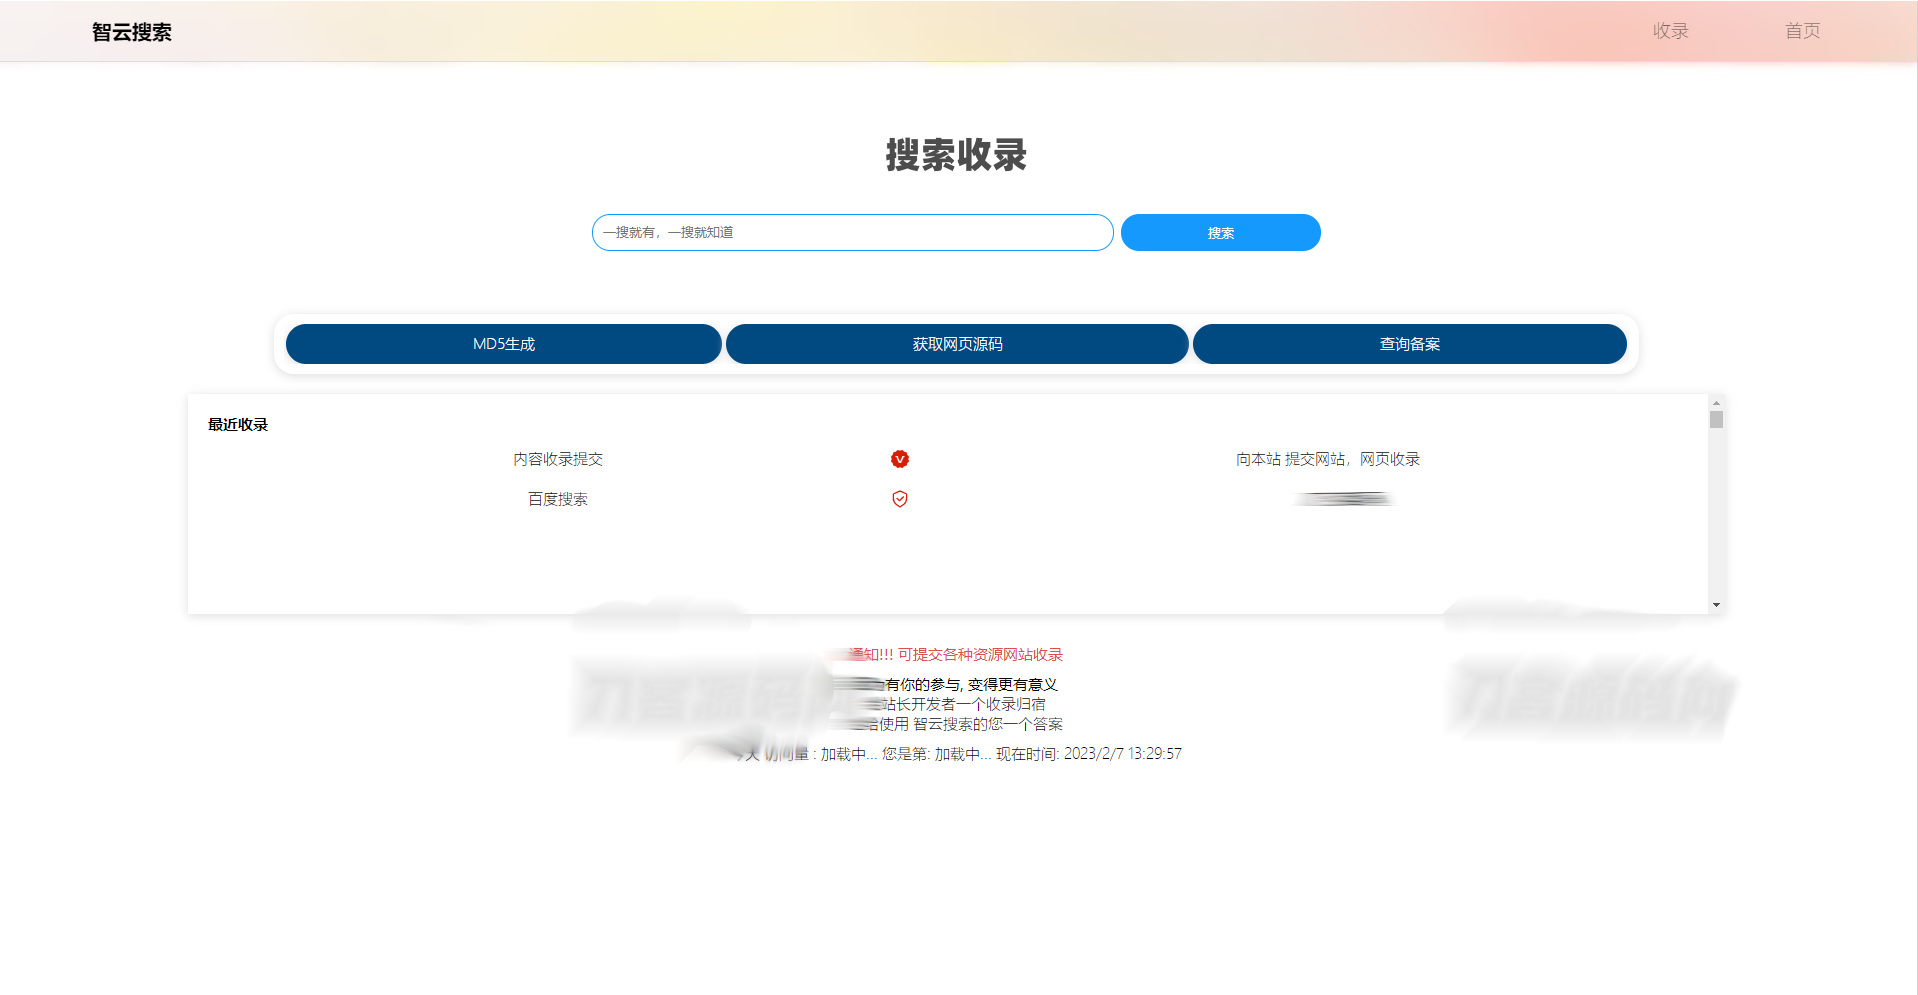
Task: Click the red verified badge beside 内容收录提交
Action: point(900,459)
